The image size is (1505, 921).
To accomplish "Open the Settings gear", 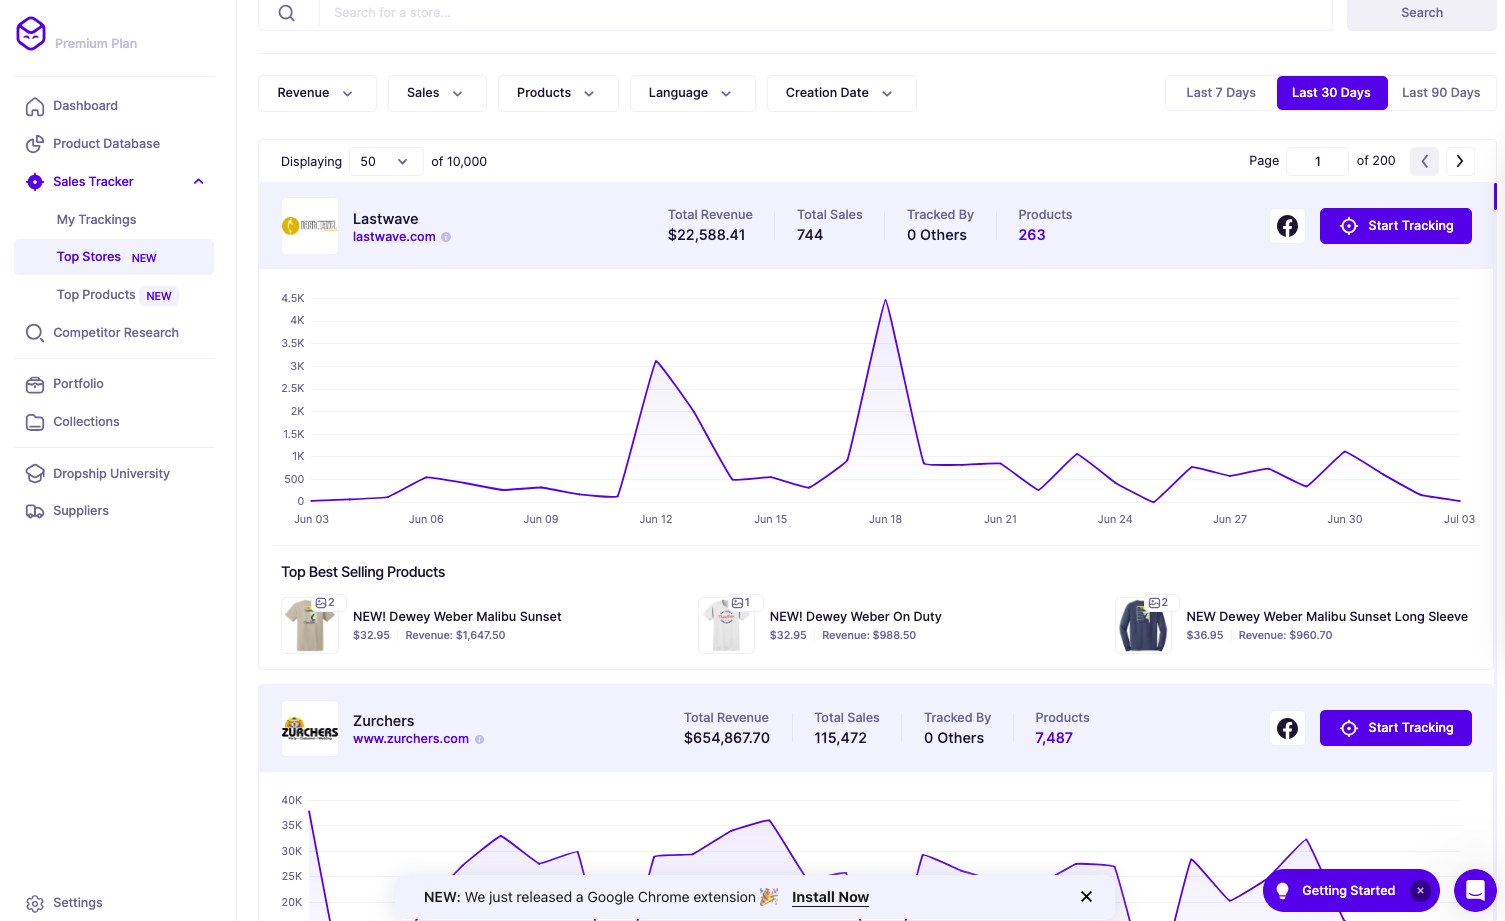I will [x=35, y=902].
